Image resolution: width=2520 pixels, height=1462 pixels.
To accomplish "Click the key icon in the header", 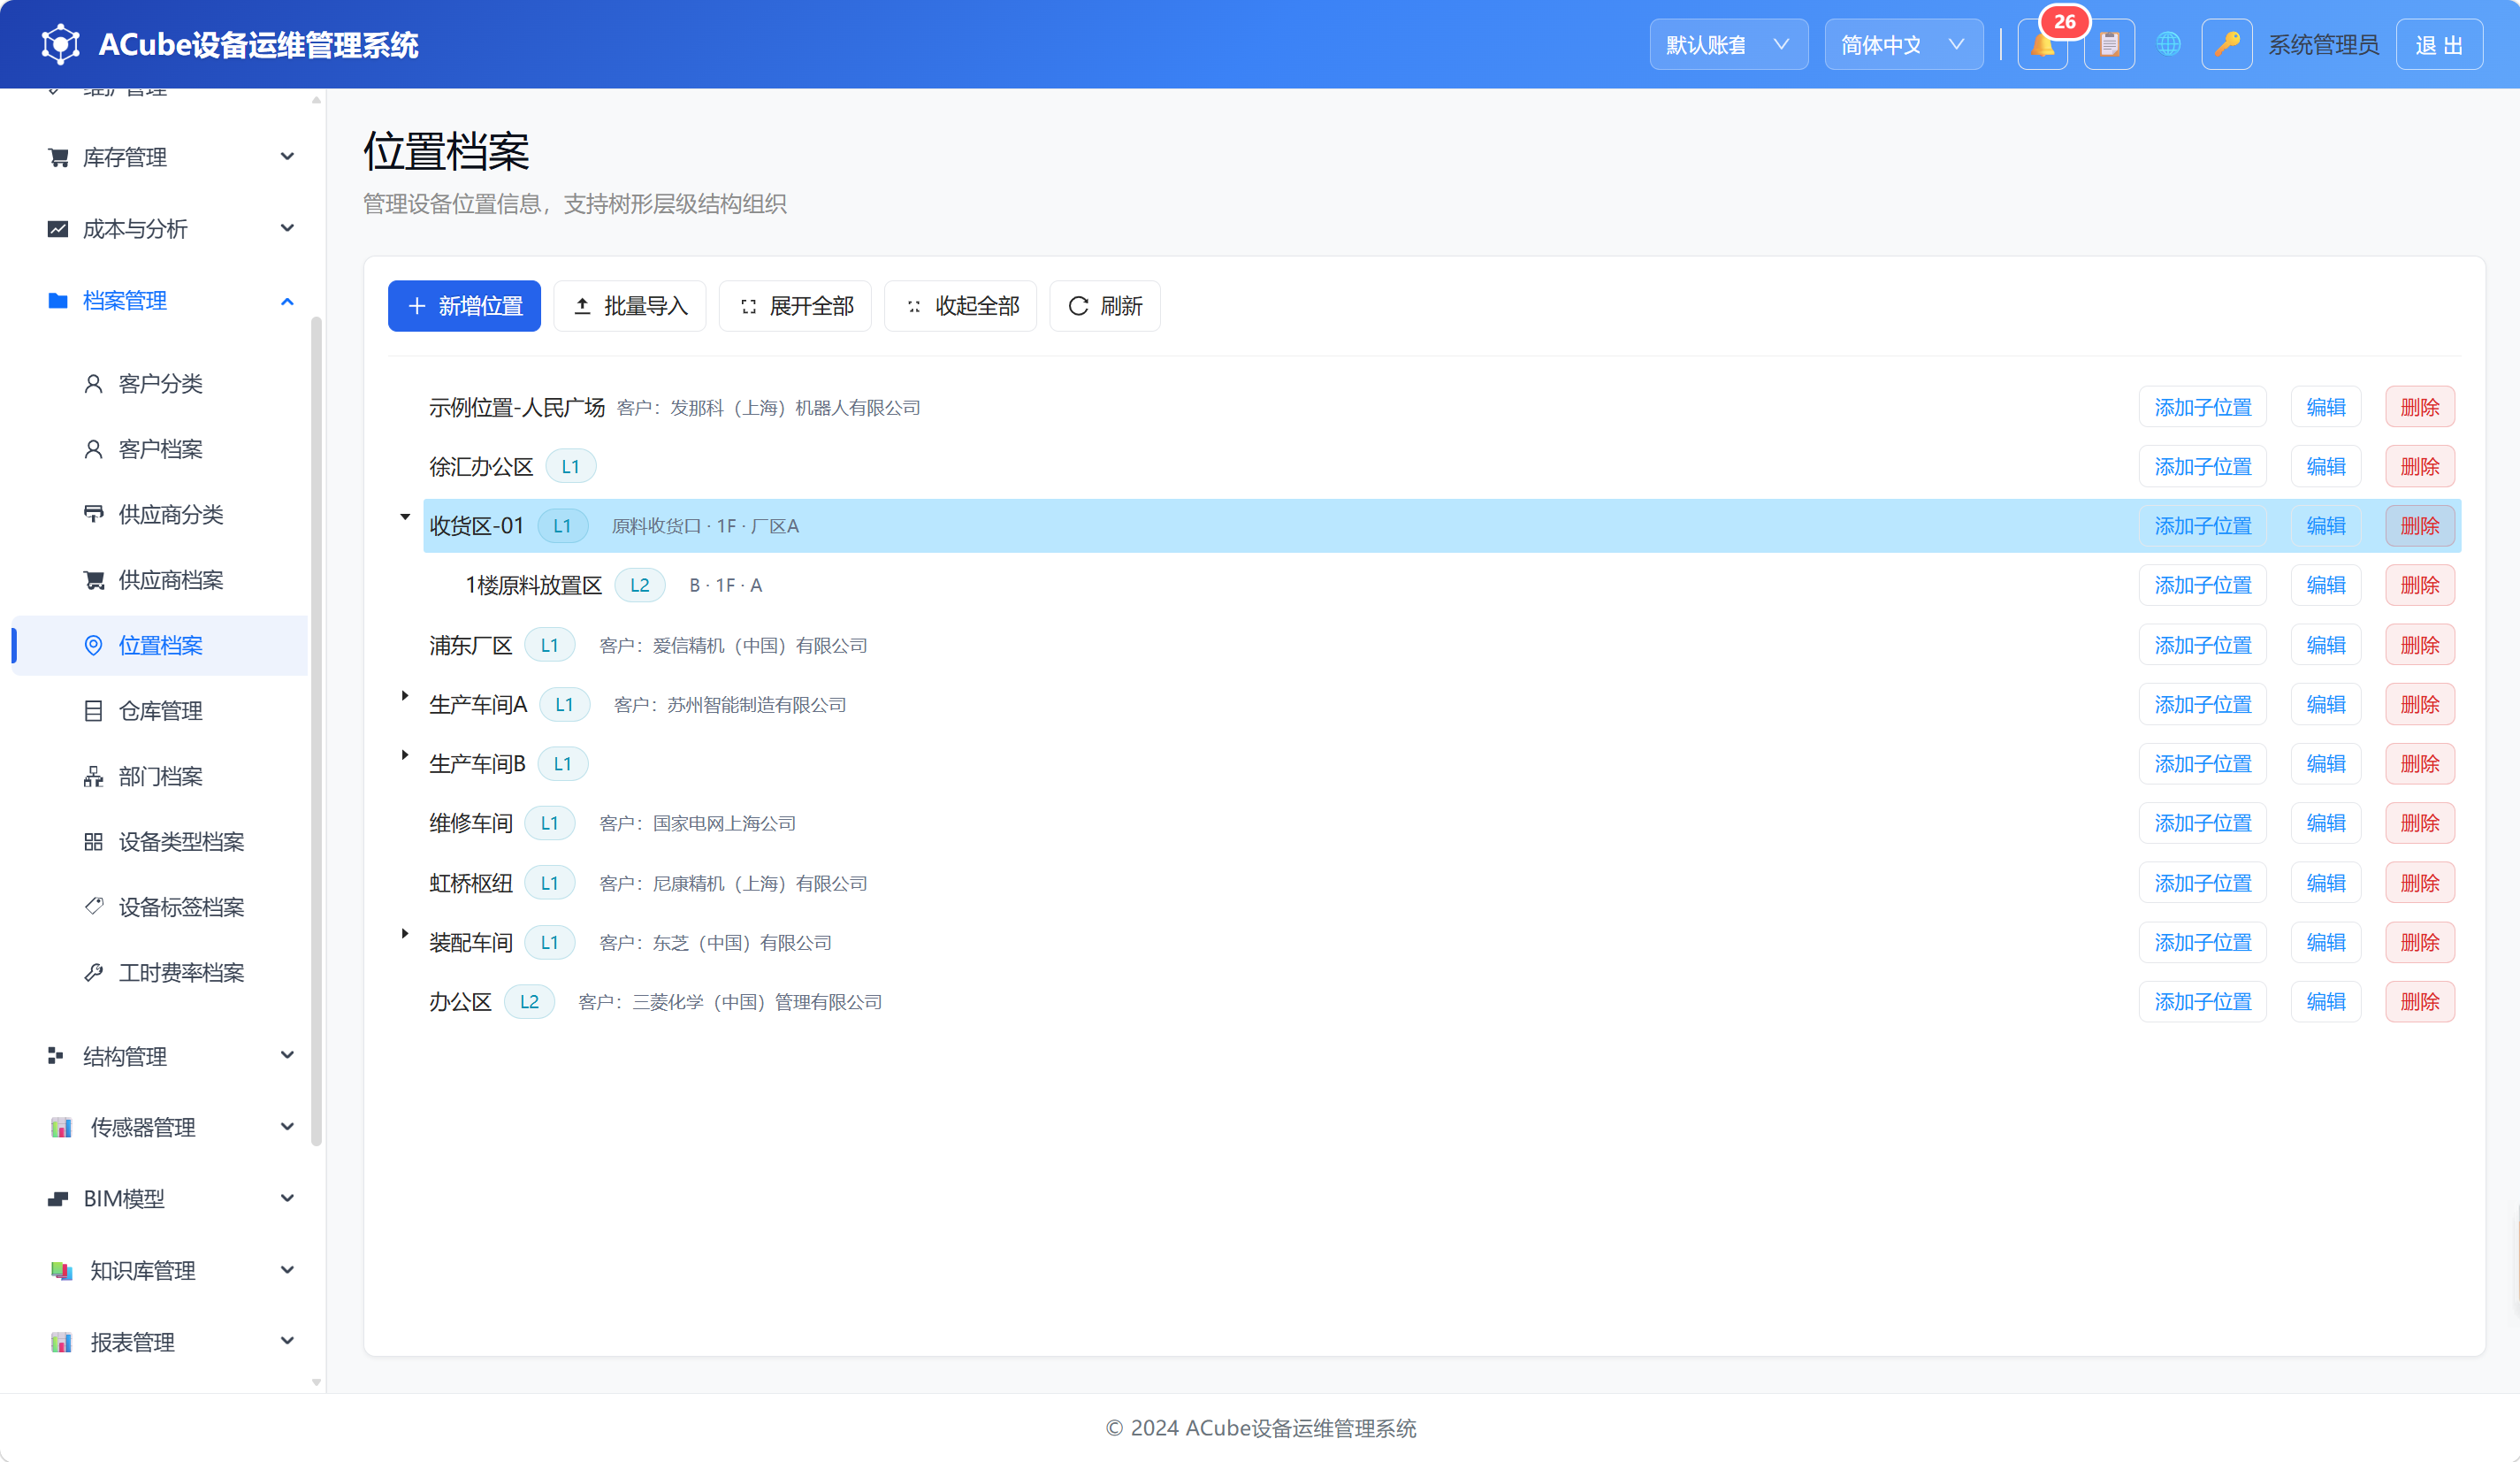I will pyautogui.click(x=2226, y=45).
